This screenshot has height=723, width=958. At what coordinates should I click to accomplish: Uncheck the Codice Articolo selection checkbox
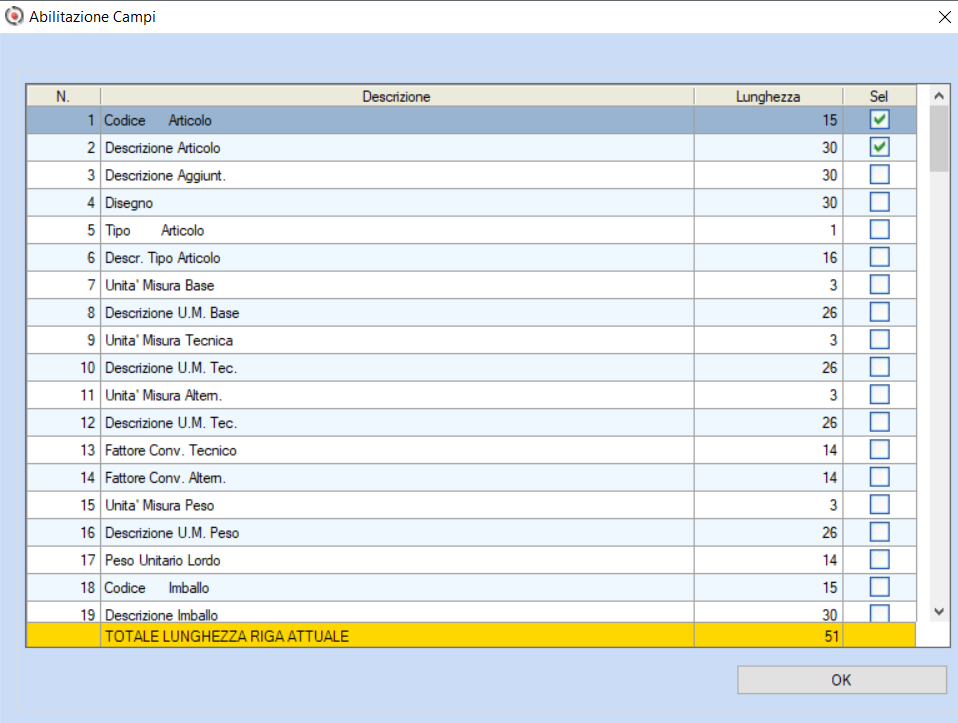879,120
